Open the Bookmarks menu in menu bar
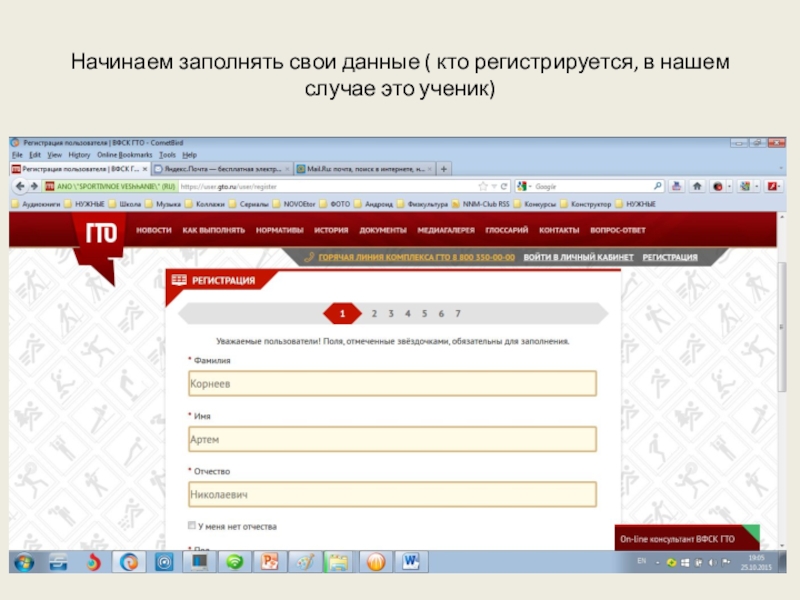This screenshot has width=800, height=600. (x=125, y=155)
